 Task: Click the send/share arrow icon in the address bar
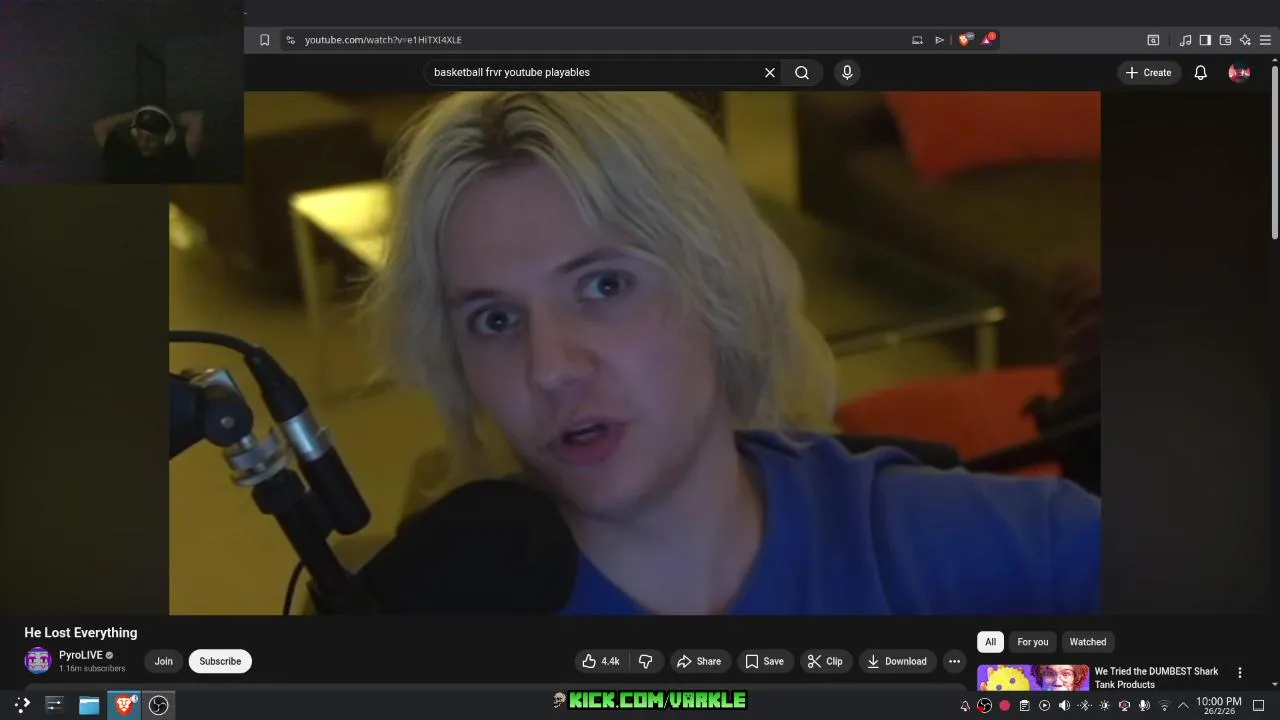(x=939, y=40)
